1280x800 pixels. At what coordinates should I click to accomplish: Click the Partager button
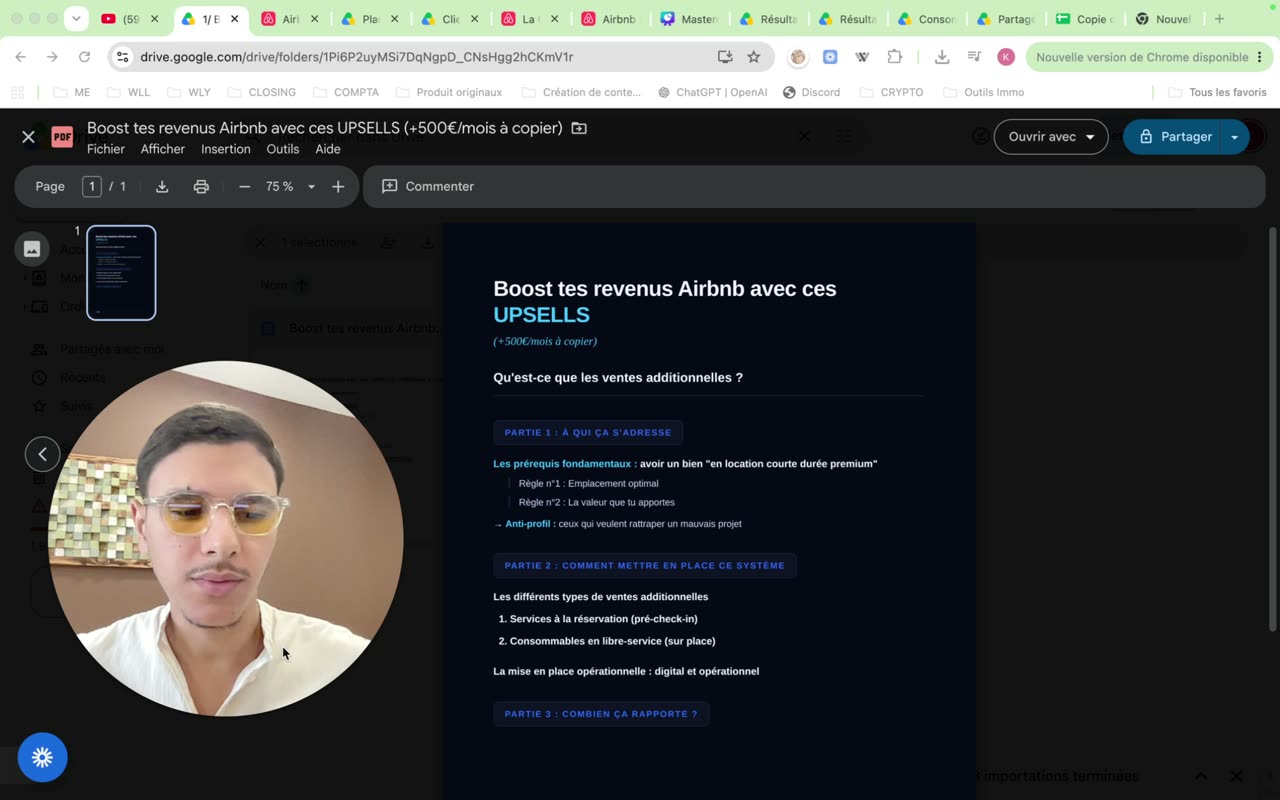click(x=1173, y=137)
